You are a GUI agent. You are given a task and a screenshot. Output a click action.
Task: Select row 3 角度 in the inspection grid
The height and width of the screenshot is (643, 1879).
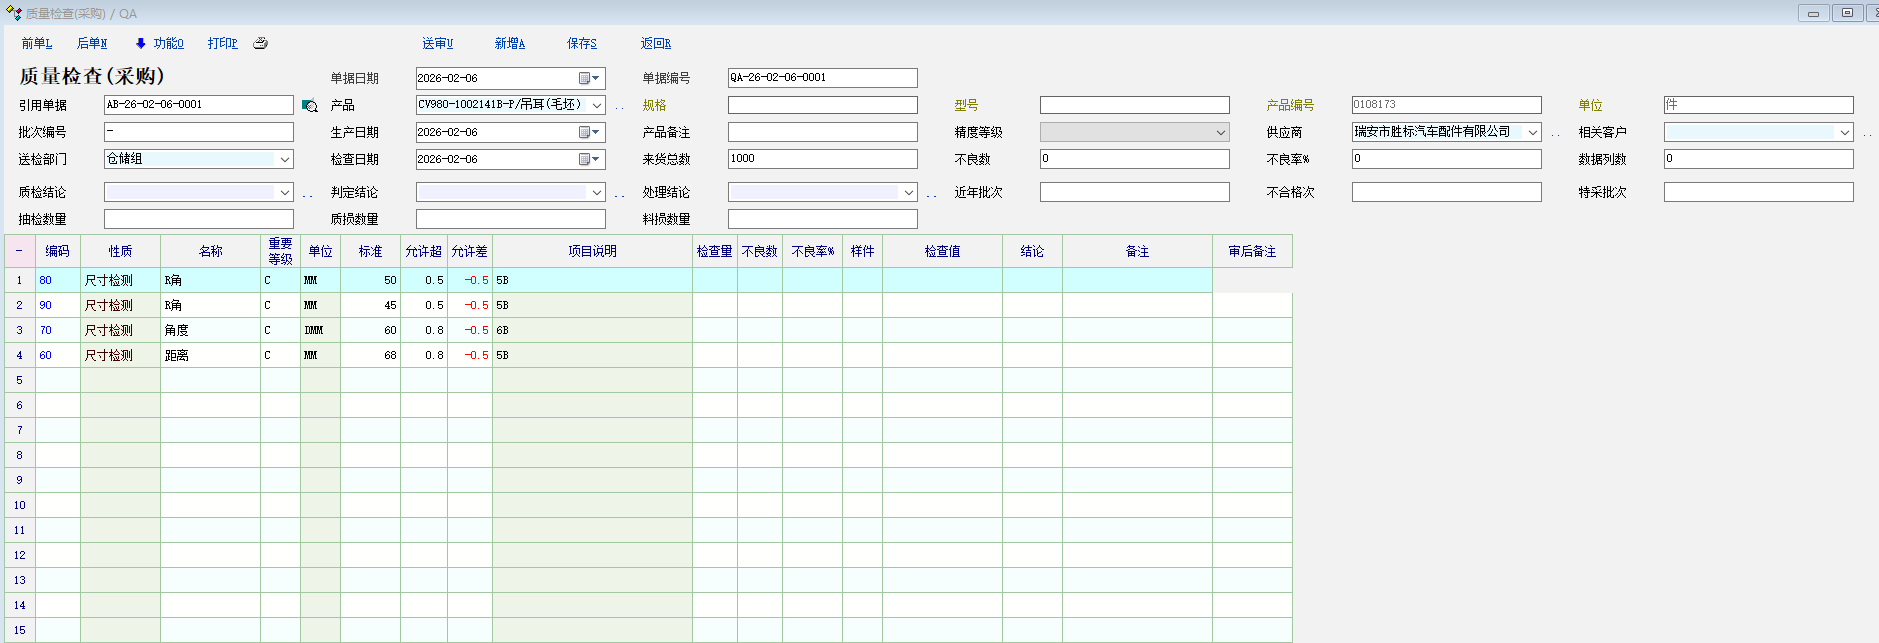(x=209, y=330)
